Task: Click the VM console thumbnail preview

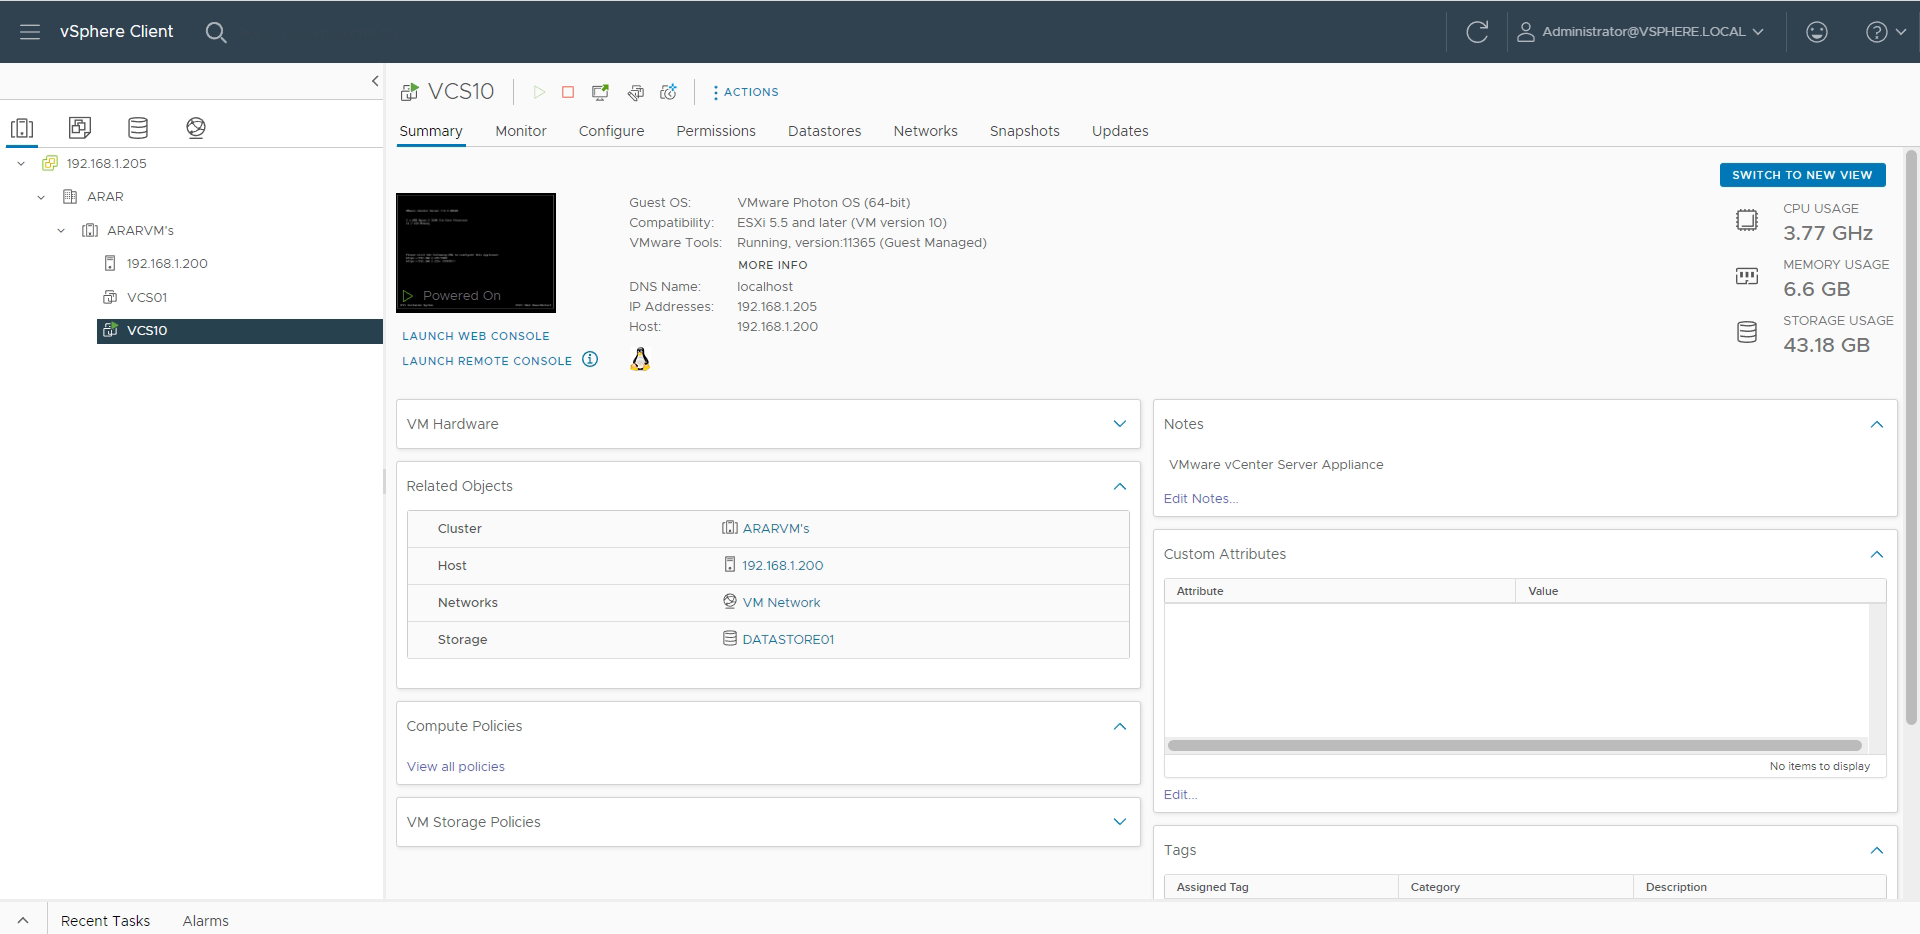Action: point(476,253)
